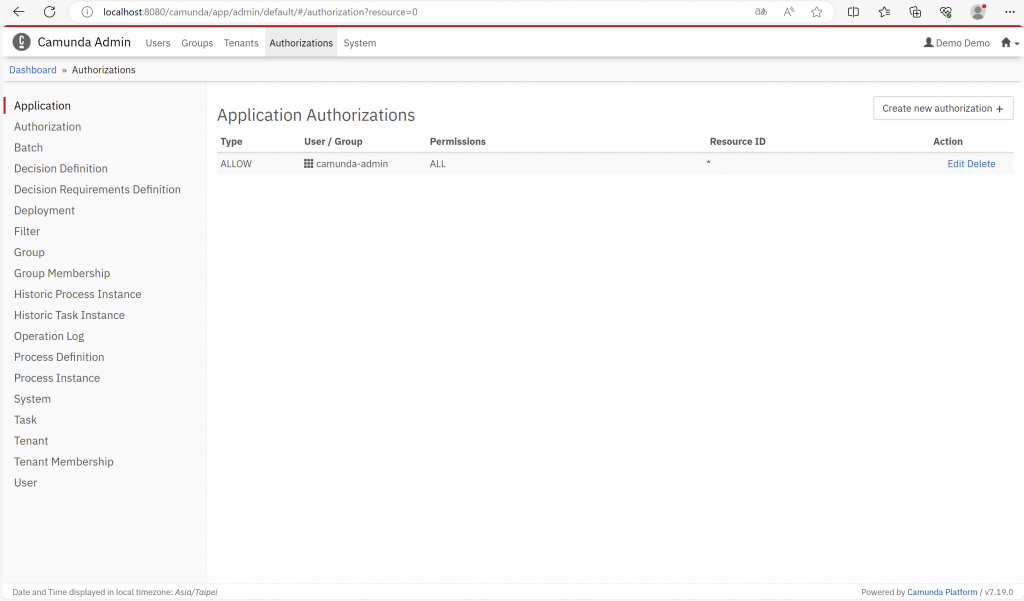
Task: Select Application in the resource sidebar
Action: click(42, 106)
